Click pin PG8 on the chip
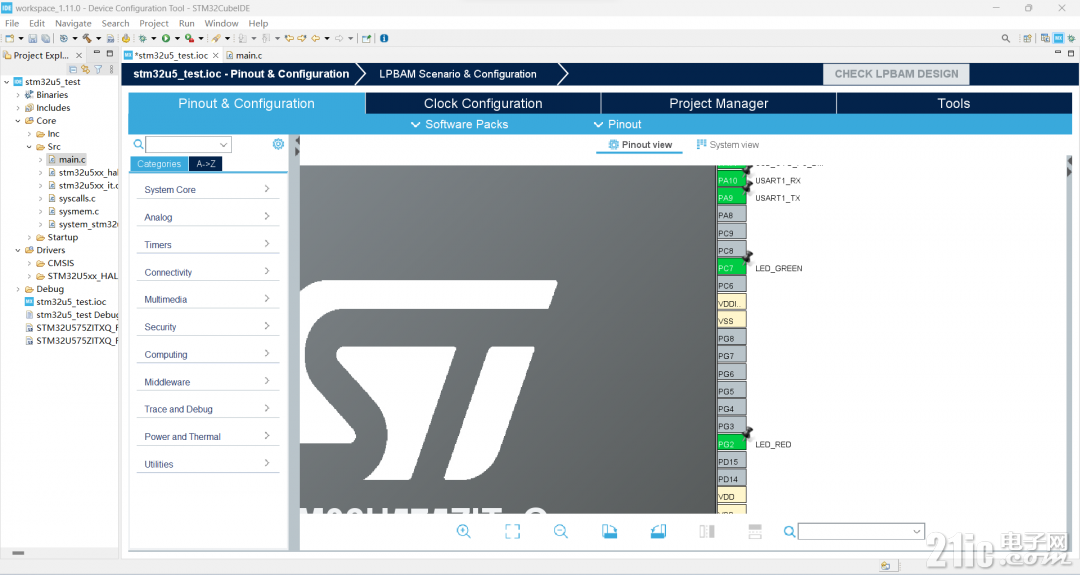Image resolution: width=1080 pixels, height=575 pixels. 731,339
